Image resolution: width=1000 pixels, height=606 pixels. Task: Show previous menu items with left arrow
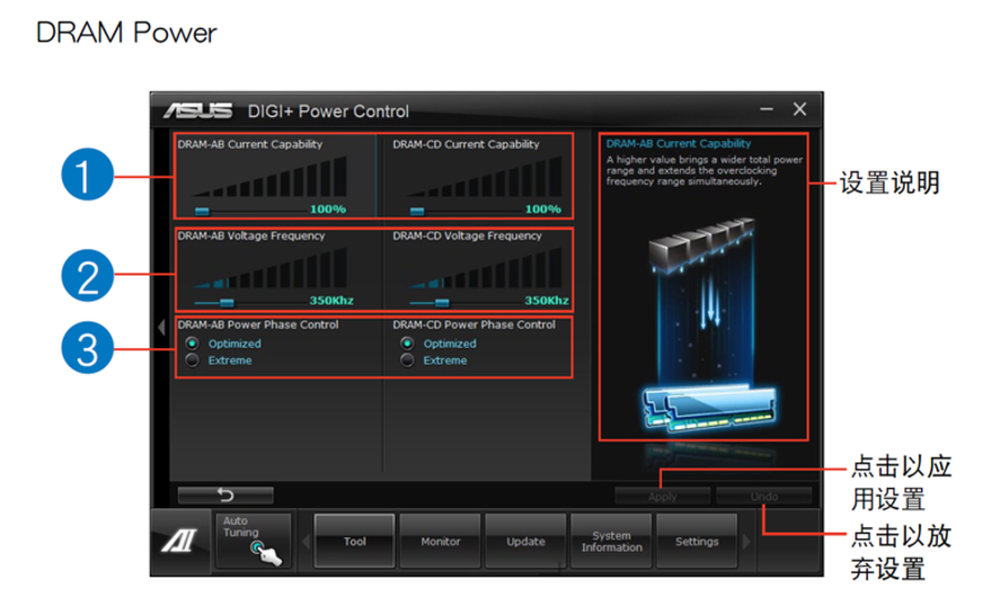tap(305, 542)
